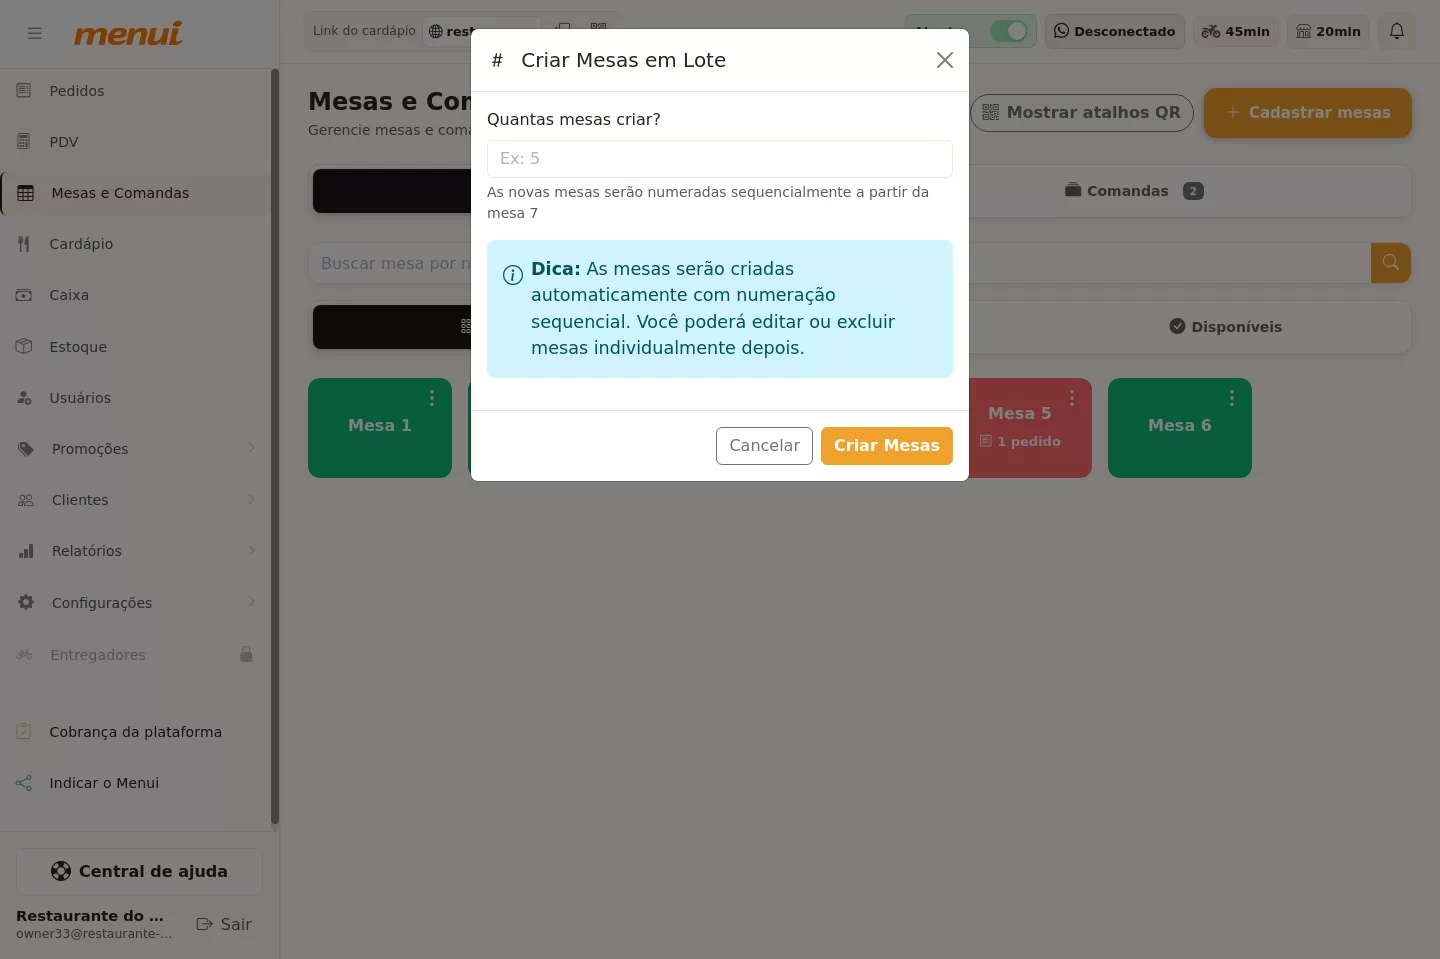Switch to the Comandas tab
The height and width of the screenshot is (959, 1440).
tap(1135, 191)
